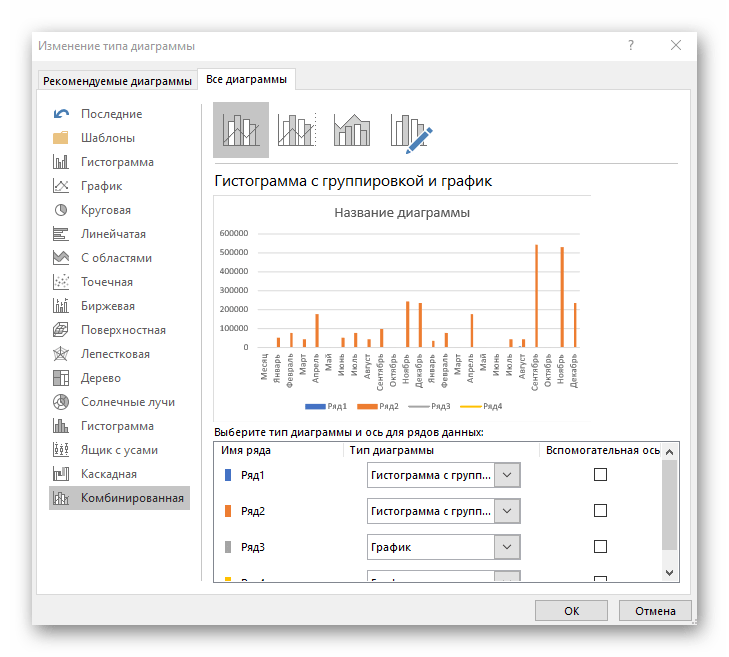Select Последние chart category

click(119, 114)
